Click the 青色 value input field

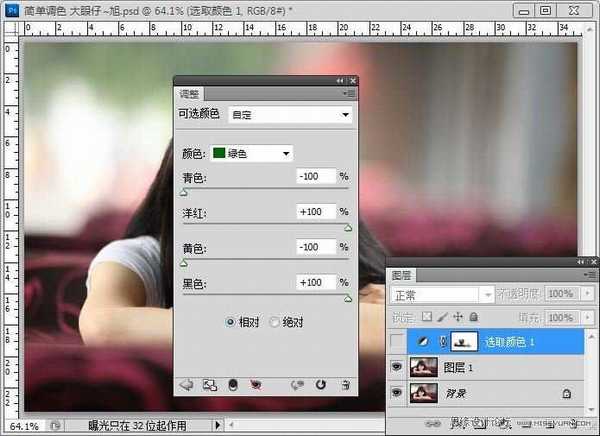[x=316, y=177]
